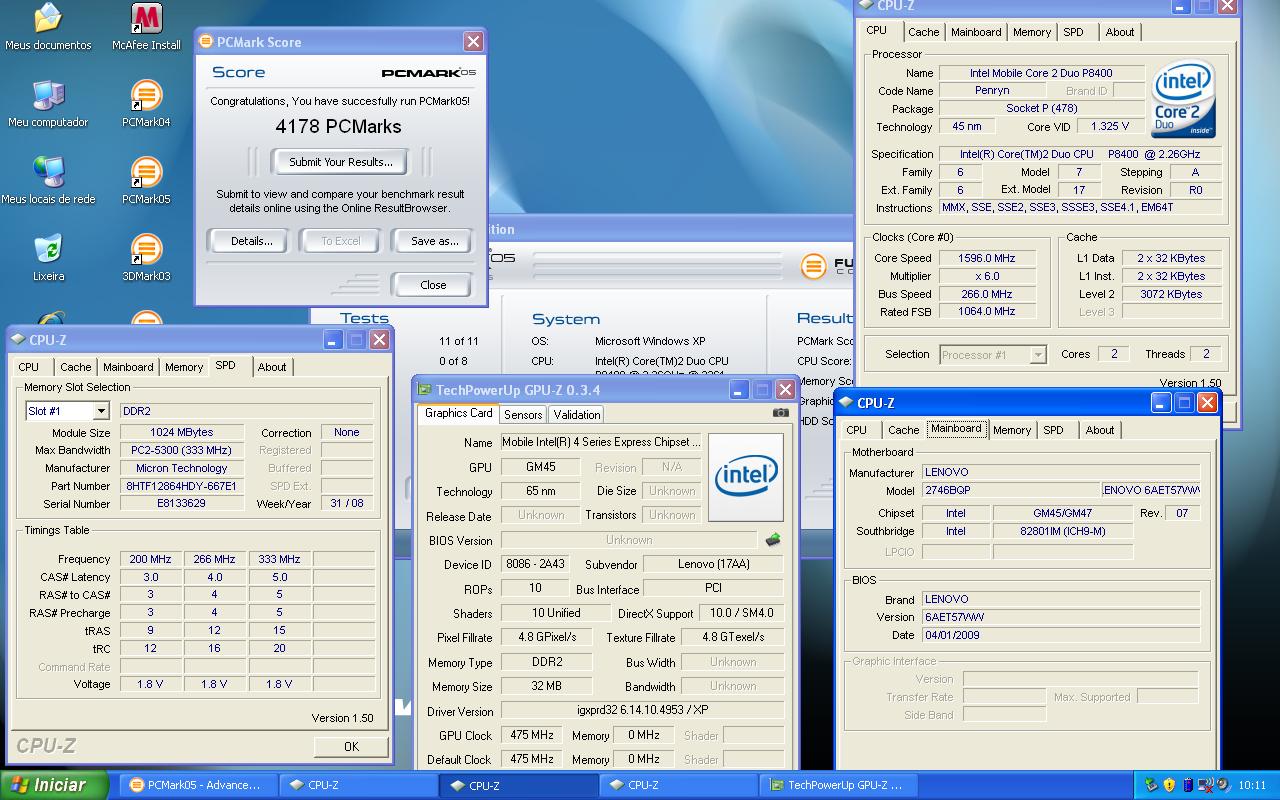Viewport: 1280px width, 800px height.
Task: Click Close button in PCMark Score dialog
Action: click(x=433, y=285)
